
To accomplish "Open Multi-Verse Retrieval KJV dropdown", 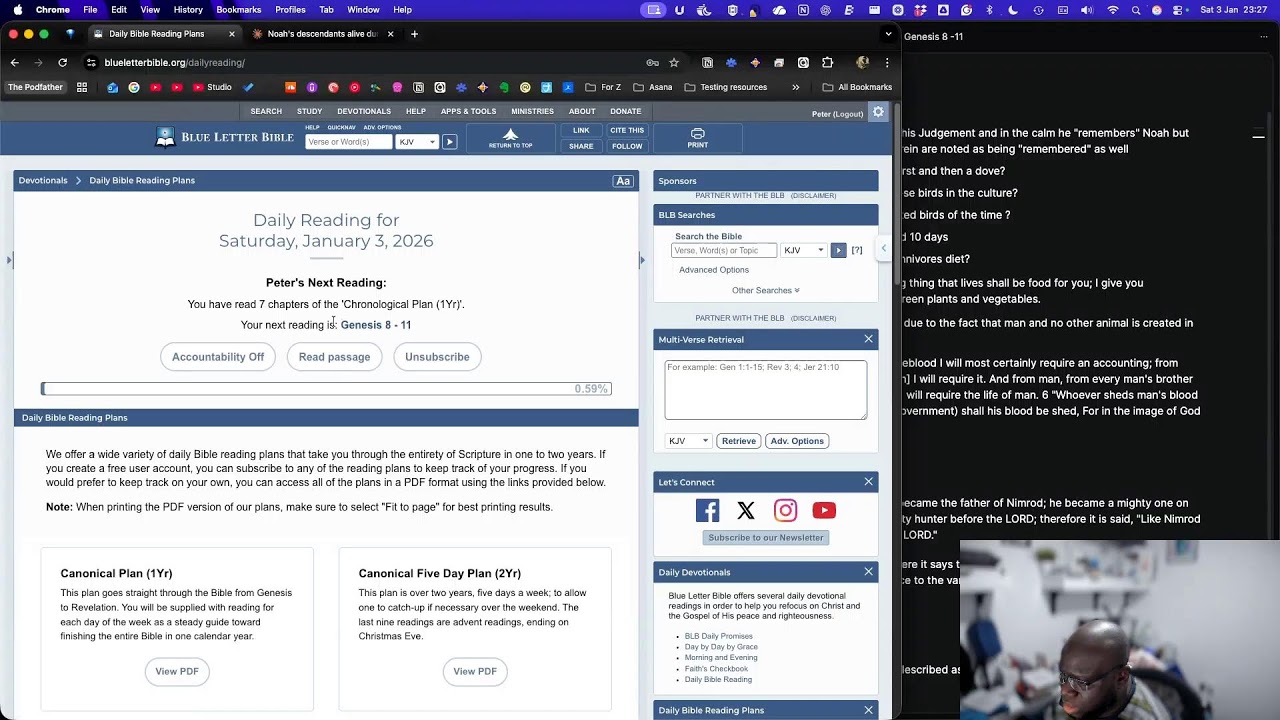I will tap(688, 441).
